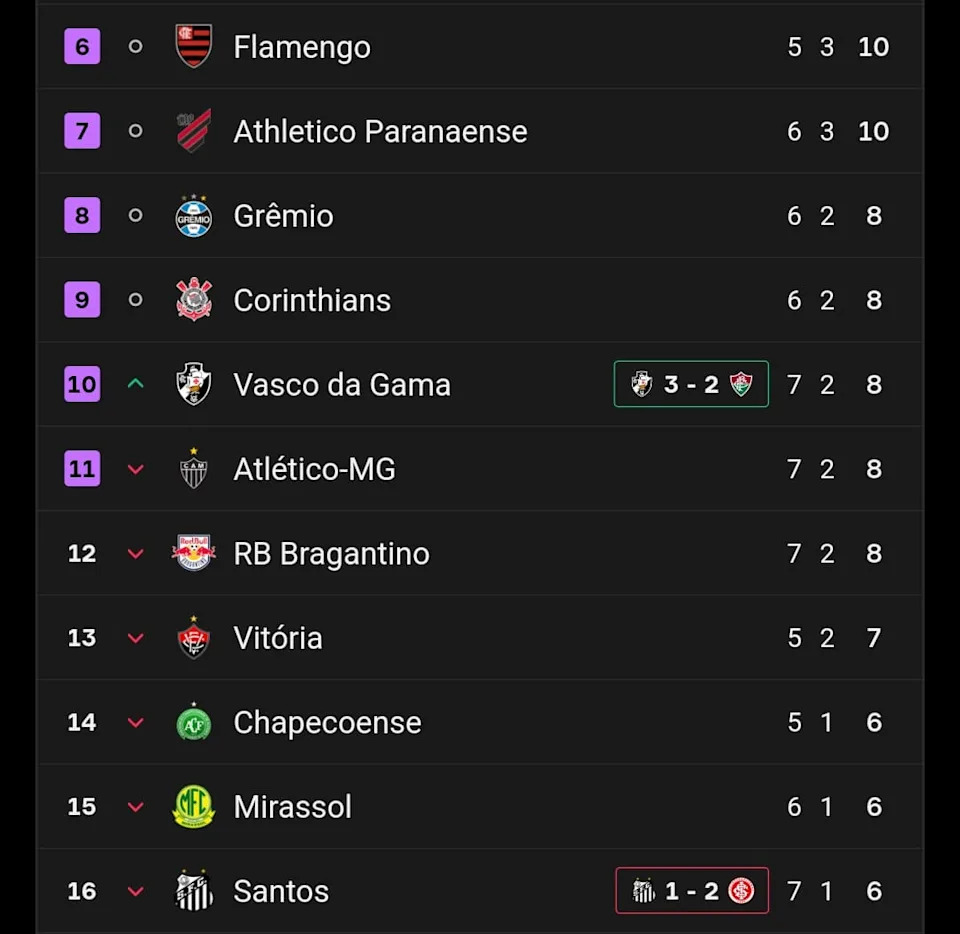Select the Corinthians club crest

coord(193,300)
